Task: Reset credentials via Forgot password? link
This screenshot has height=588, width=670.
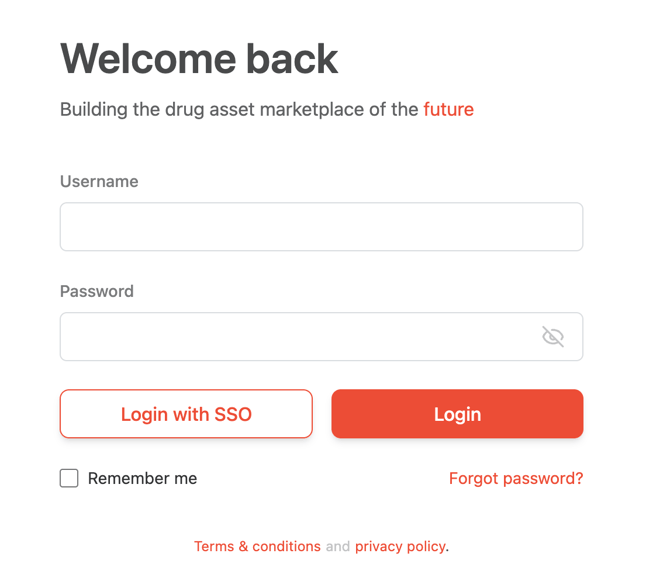Action: pos(515,478)
